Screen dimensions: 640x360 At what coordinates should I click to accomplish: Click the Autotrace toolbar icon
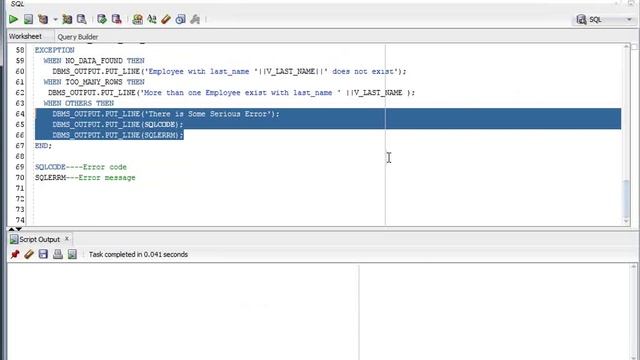coord(67,19)
